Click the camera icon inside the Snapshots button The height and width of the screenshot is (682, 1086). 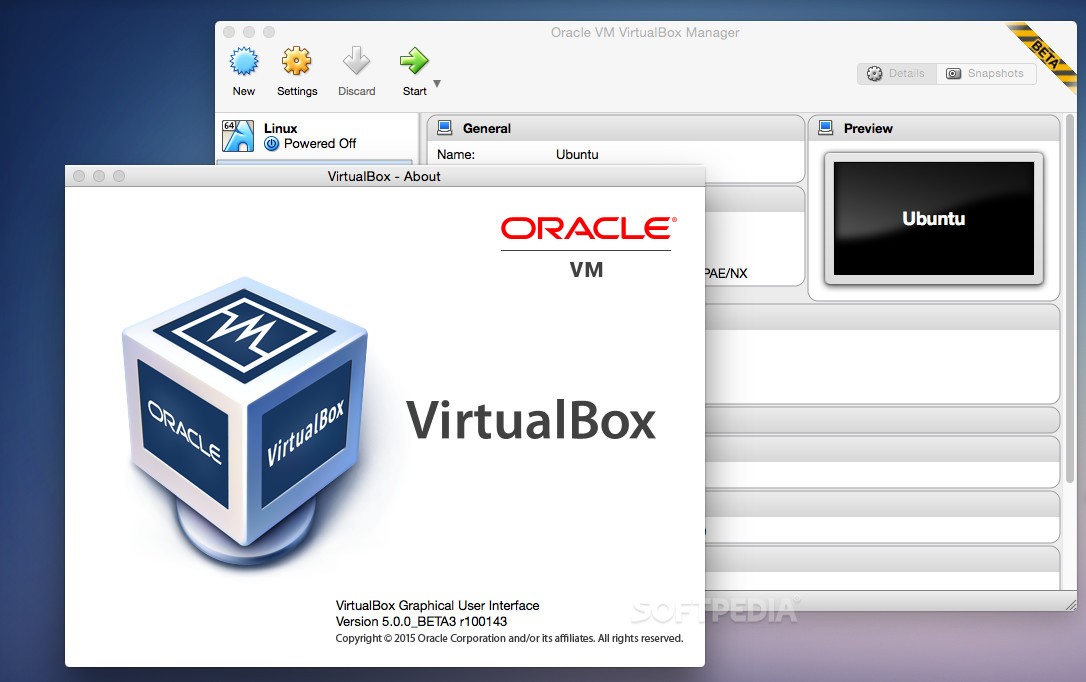955,73
